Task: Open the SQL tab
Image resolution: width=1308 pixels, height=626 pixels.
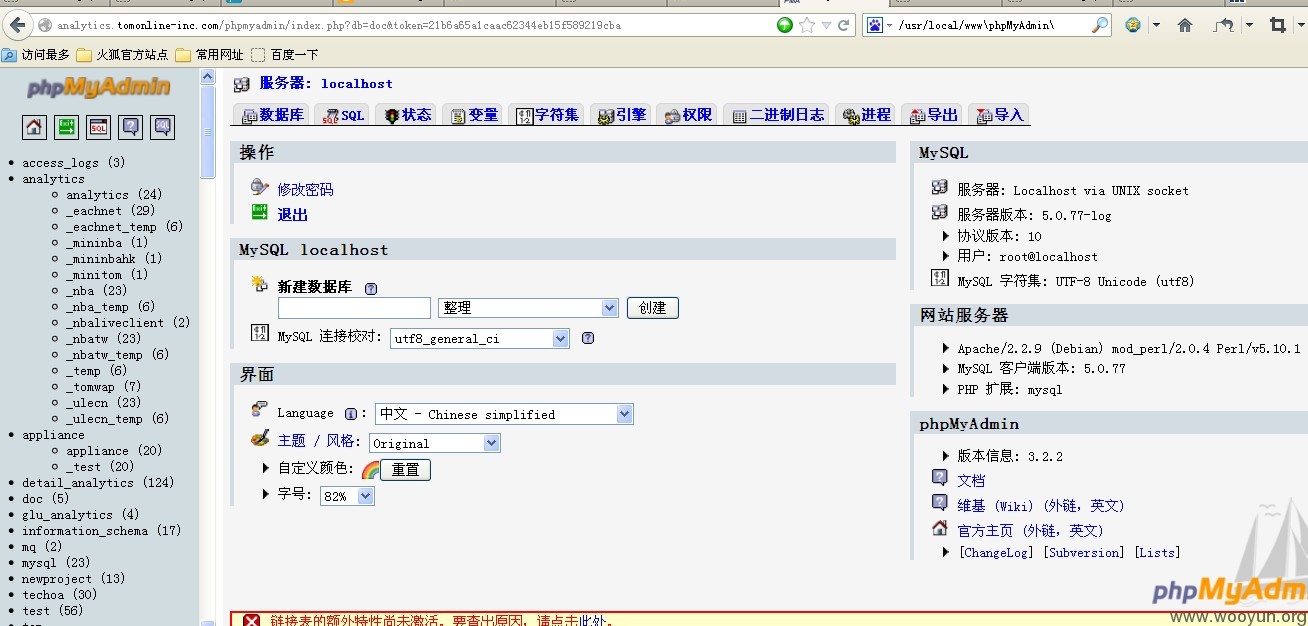Action: point(342,115)
